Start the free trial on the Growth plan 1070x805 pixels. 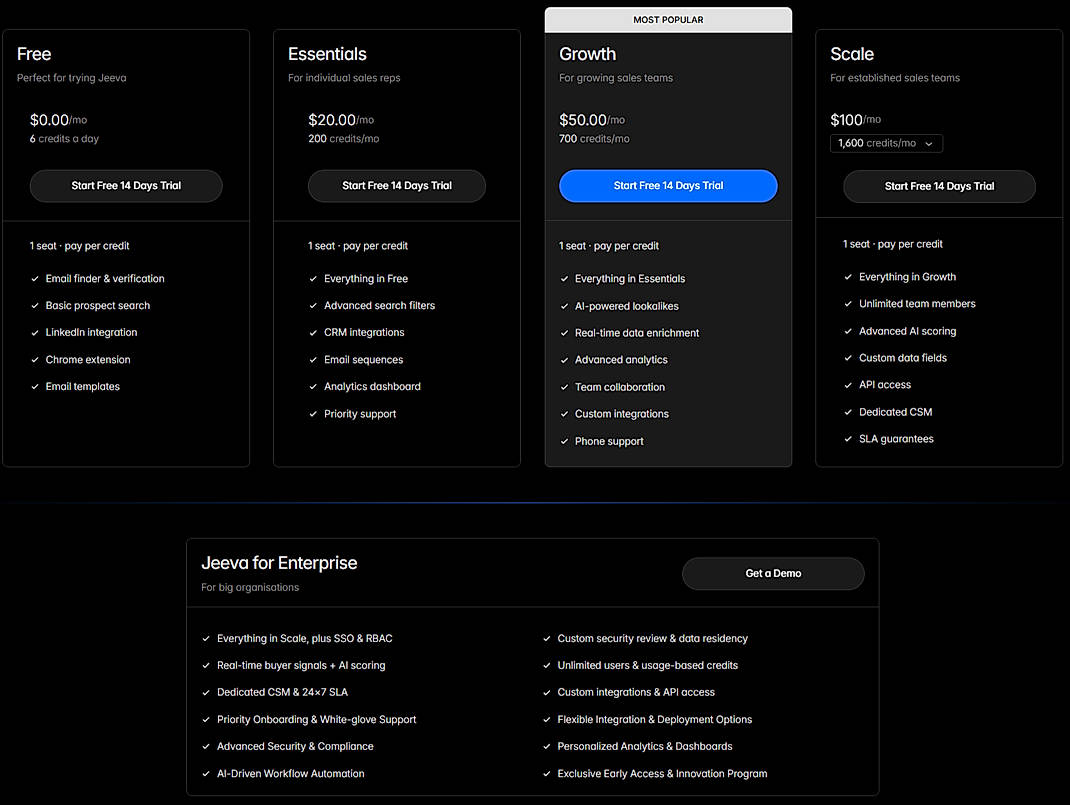point(668,186)
